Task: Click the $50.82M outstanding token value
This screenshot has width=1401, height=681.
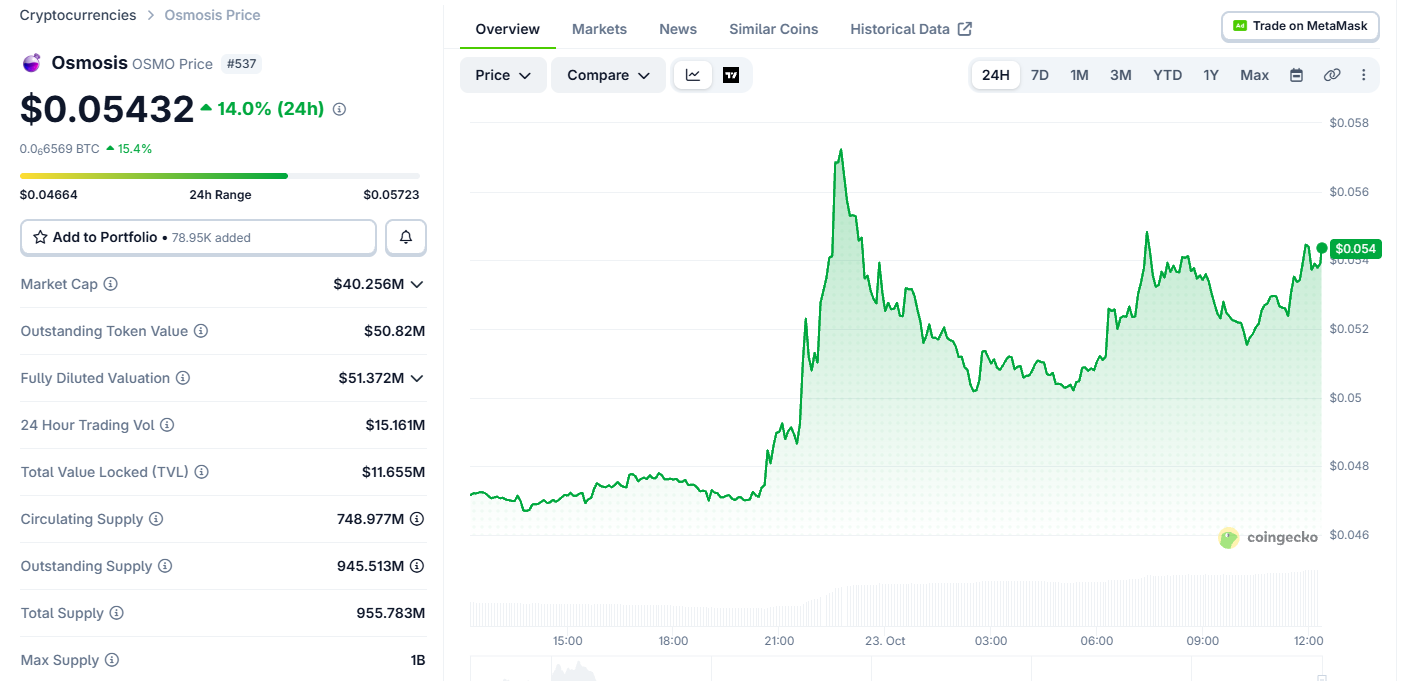Action: point(394,331)
